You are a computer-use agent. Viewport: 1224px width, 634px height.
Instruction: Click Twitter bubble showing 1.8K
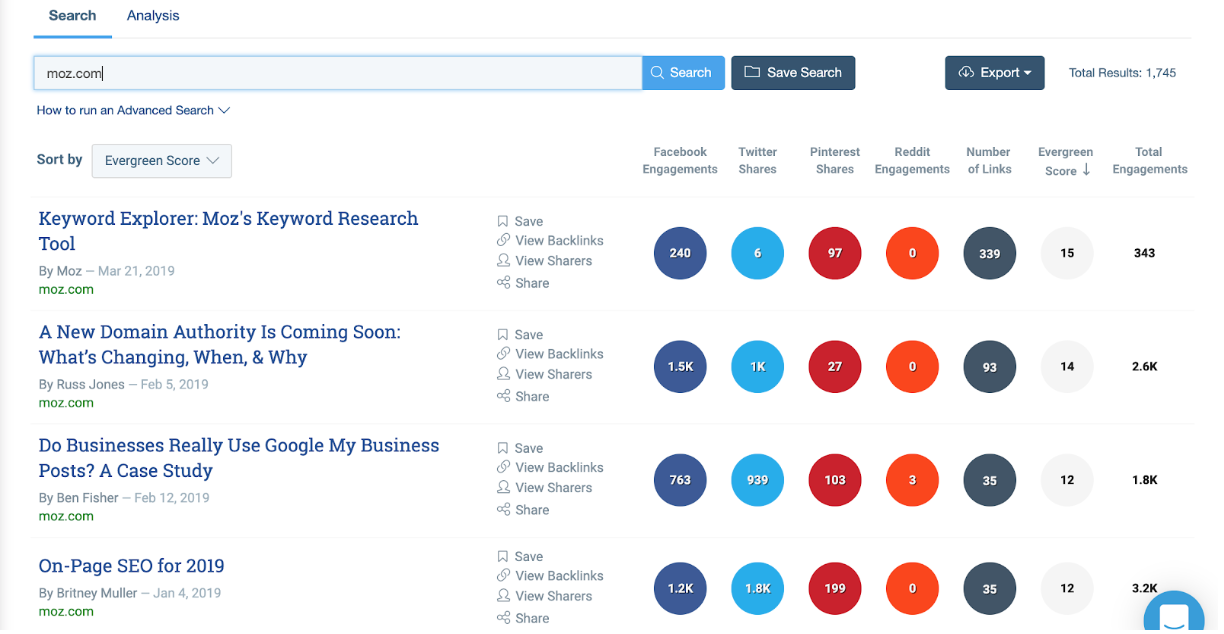(757, 589)
